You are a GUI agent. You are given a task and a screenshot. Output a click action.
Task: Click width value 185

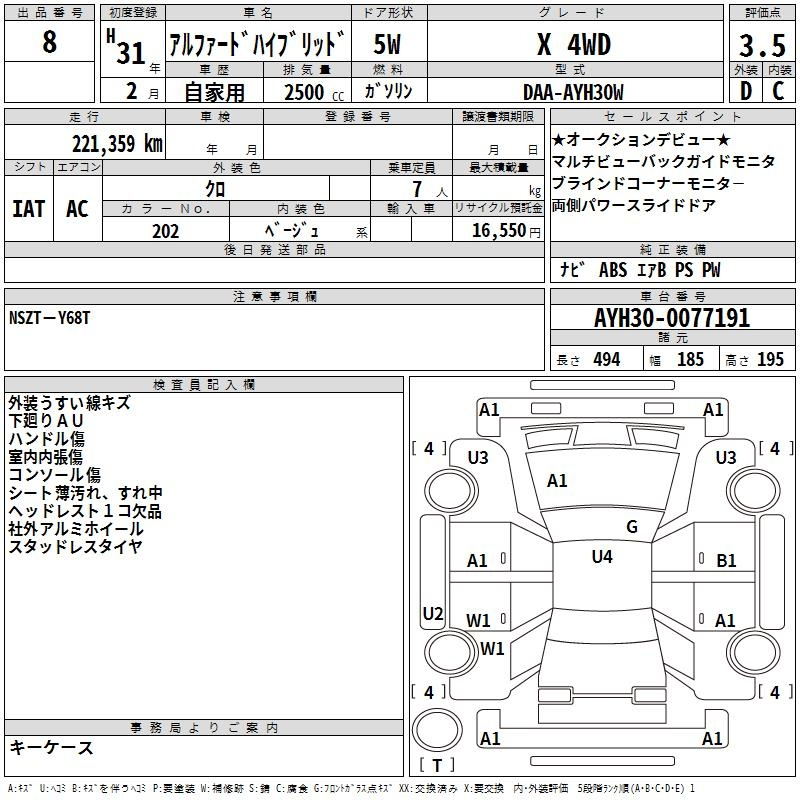pyautogui.click(x=690, y=360)
